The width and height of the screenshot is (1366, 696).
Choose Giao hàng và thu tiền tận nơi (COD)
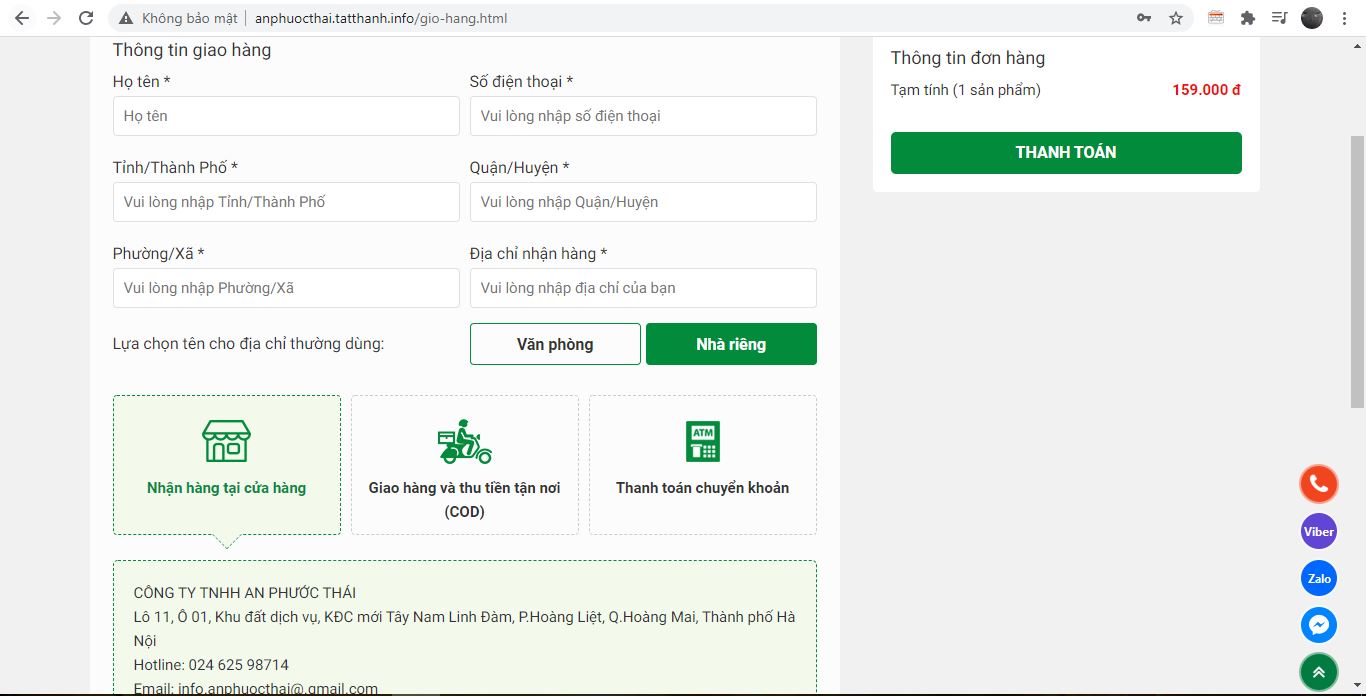click(465, 465)
